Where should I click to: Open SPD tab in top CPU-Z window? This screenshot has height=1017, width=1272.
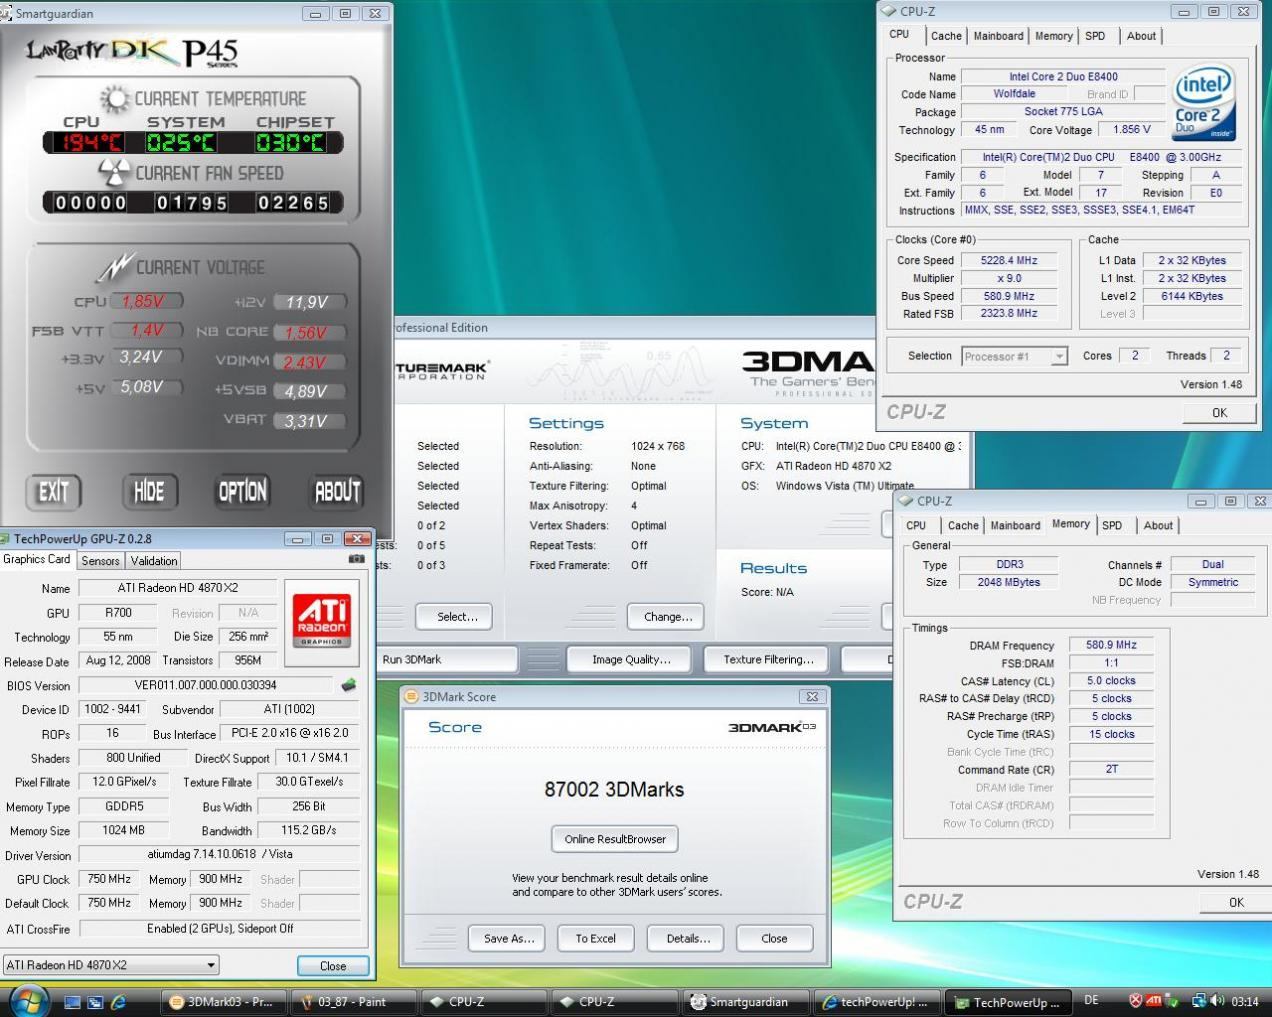pos(1096,36)
